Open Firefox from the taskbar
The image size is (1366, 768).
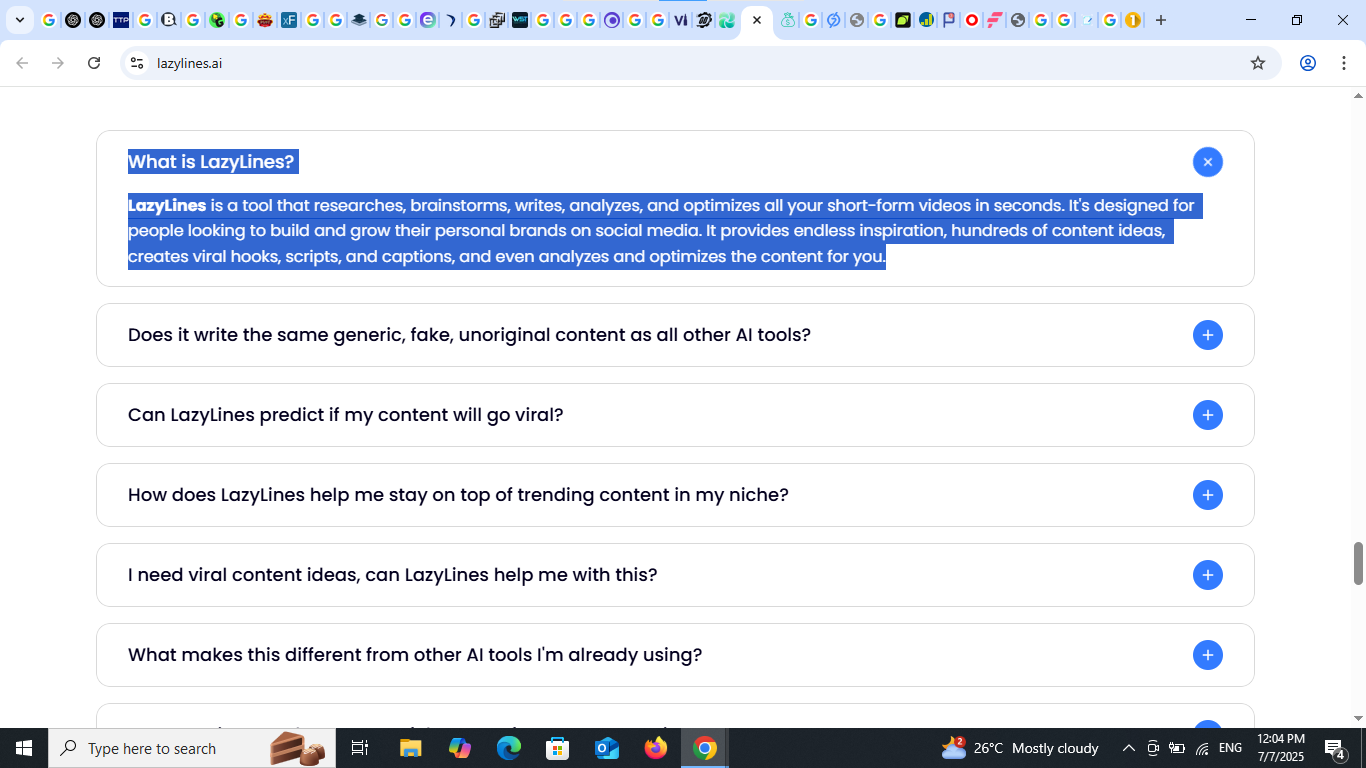tap(656, 748)
